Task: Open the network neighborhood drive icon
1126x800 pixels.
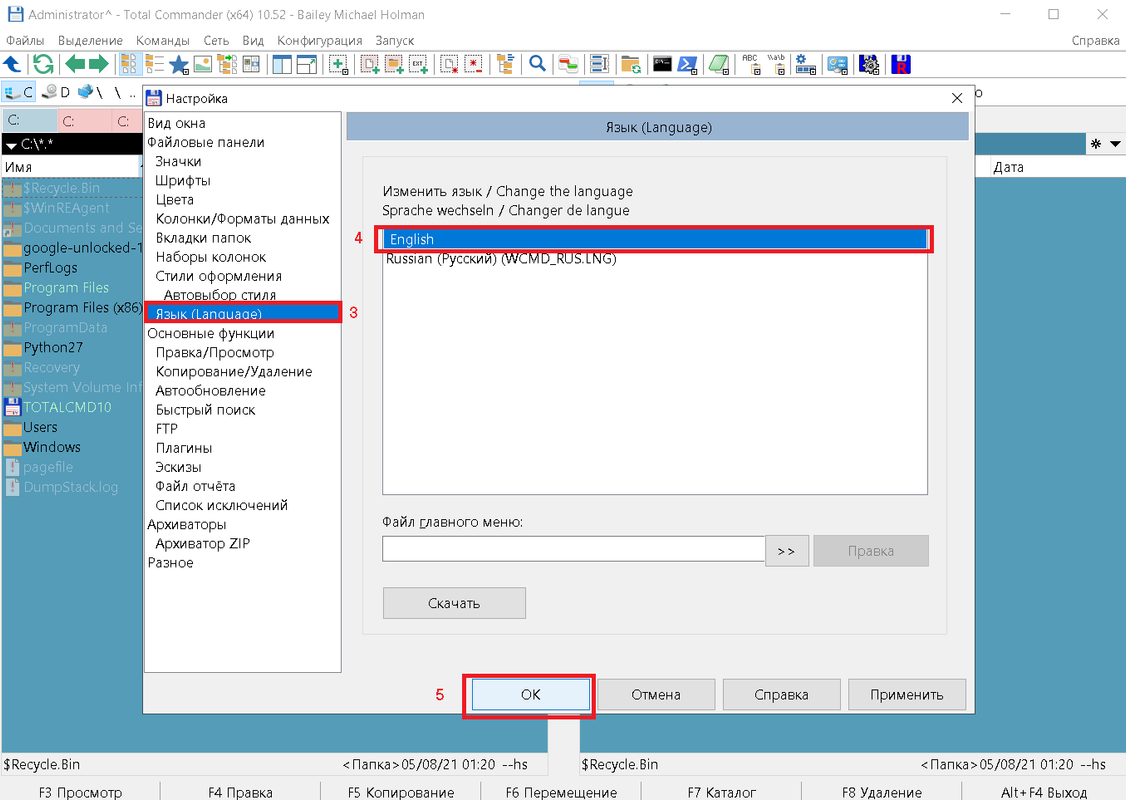Action: (x=90, y=93)
